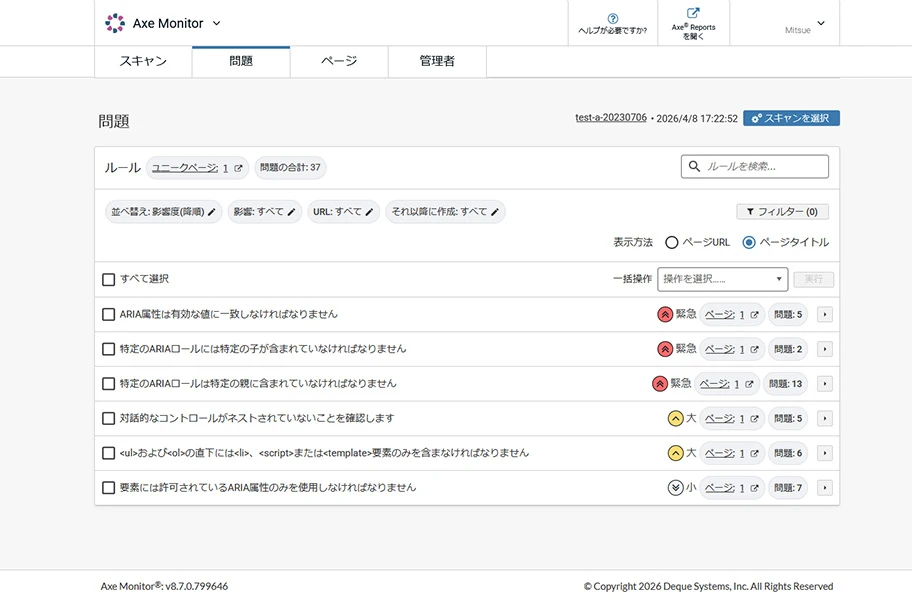912x600 pixels.
Task: Click external icon on 特定の子 row's ページ chip
Action: tap(754, 349)
